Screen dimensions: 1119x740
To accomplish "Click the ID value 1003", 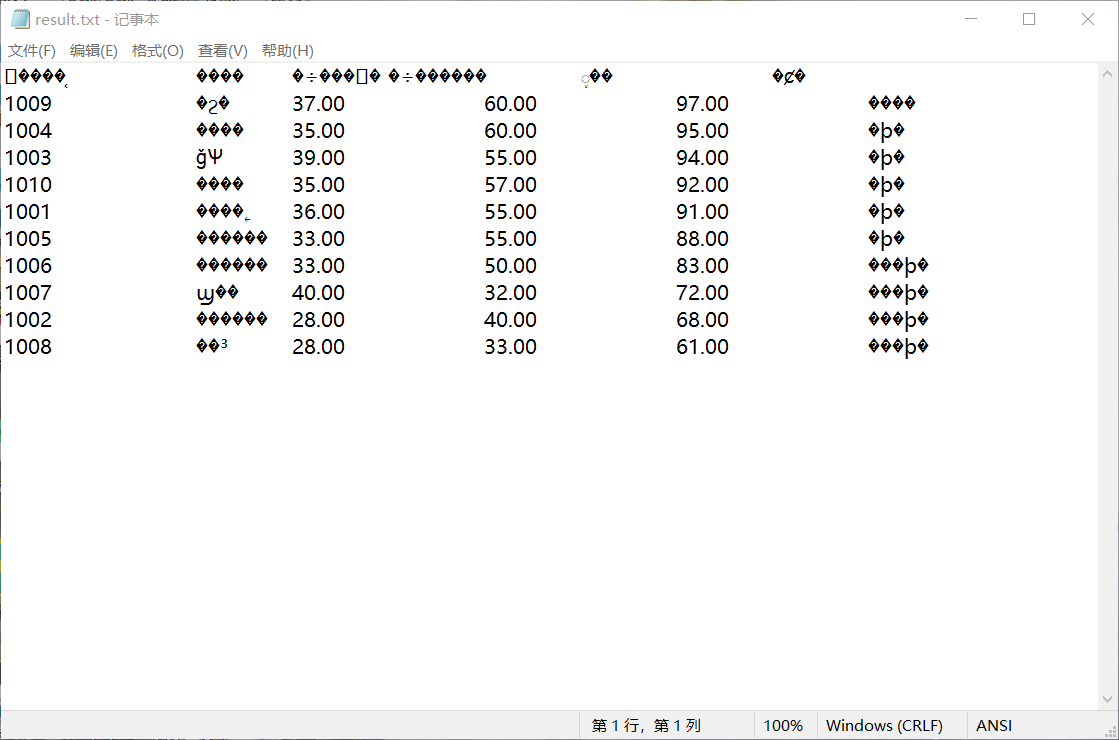I will [x=29, y=158].
